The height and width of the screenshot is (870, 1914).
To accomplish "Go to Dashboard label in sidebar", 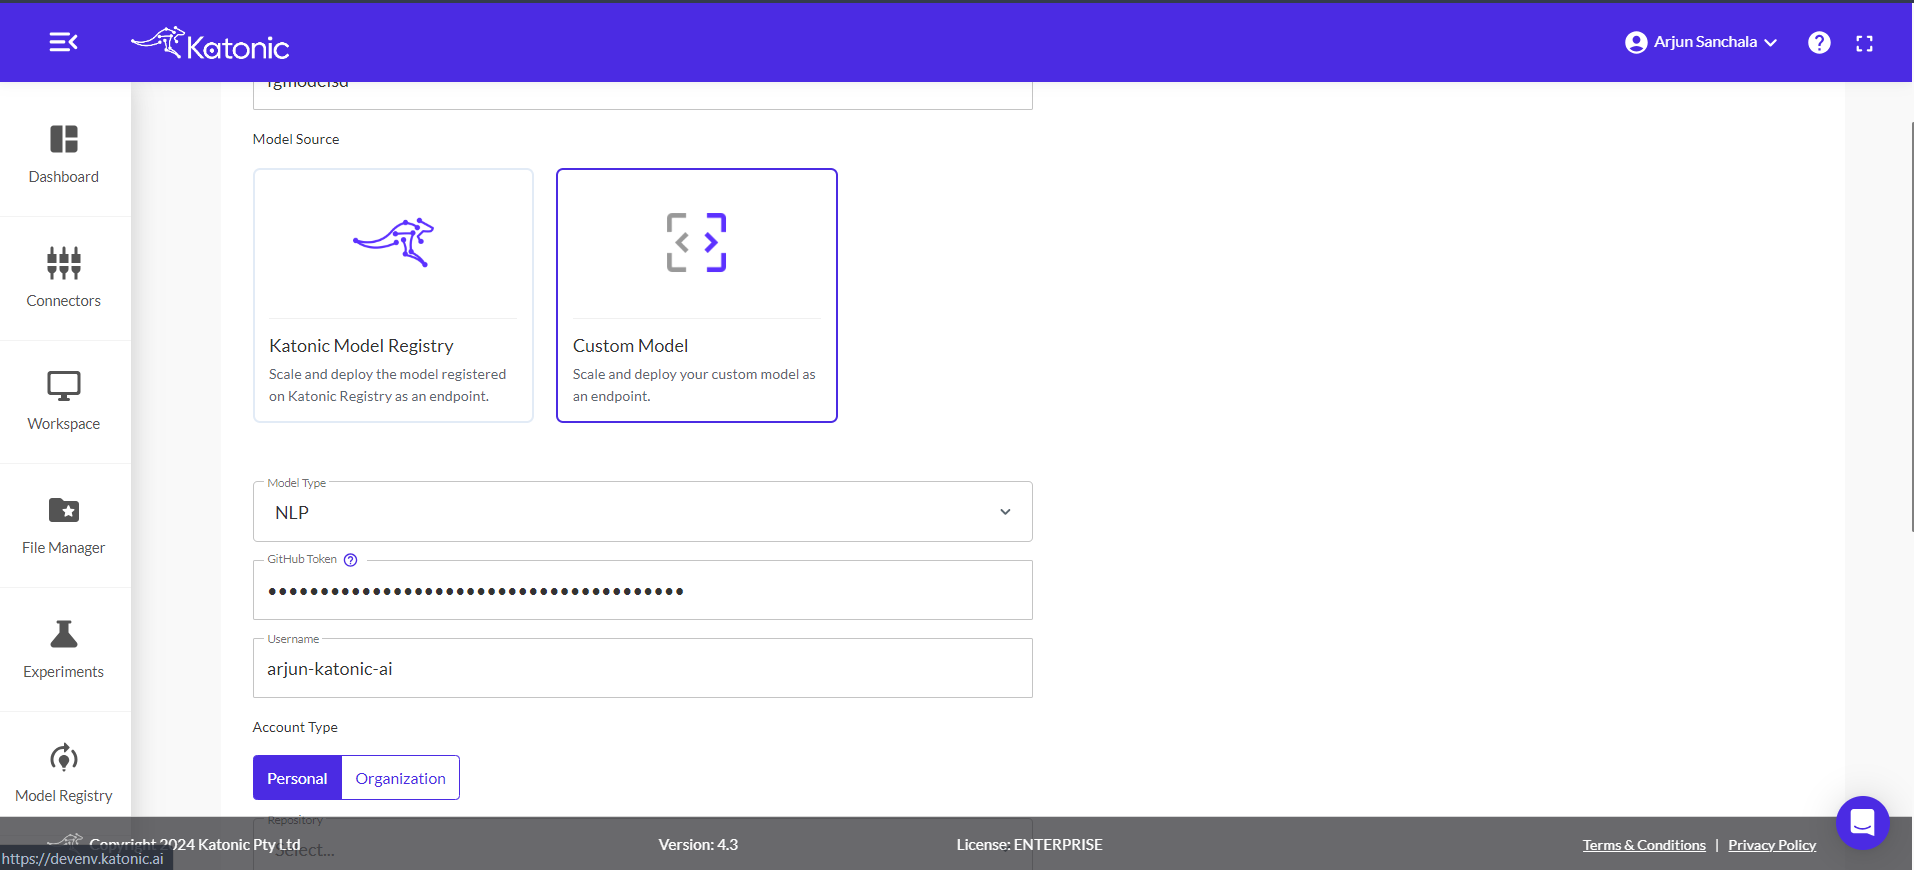I will coord(64,177).
